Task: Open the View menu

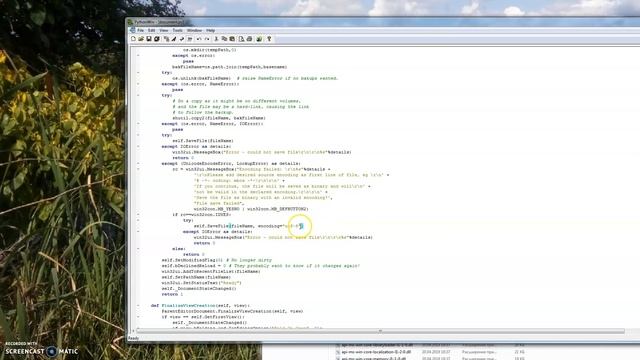Action: point(164,30)
